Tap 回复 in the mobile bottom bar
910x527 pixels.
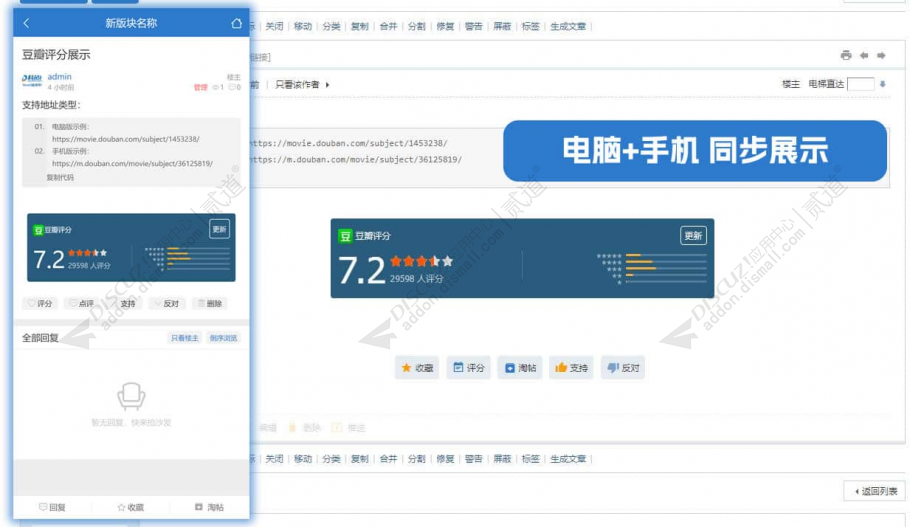click(52, 507)
